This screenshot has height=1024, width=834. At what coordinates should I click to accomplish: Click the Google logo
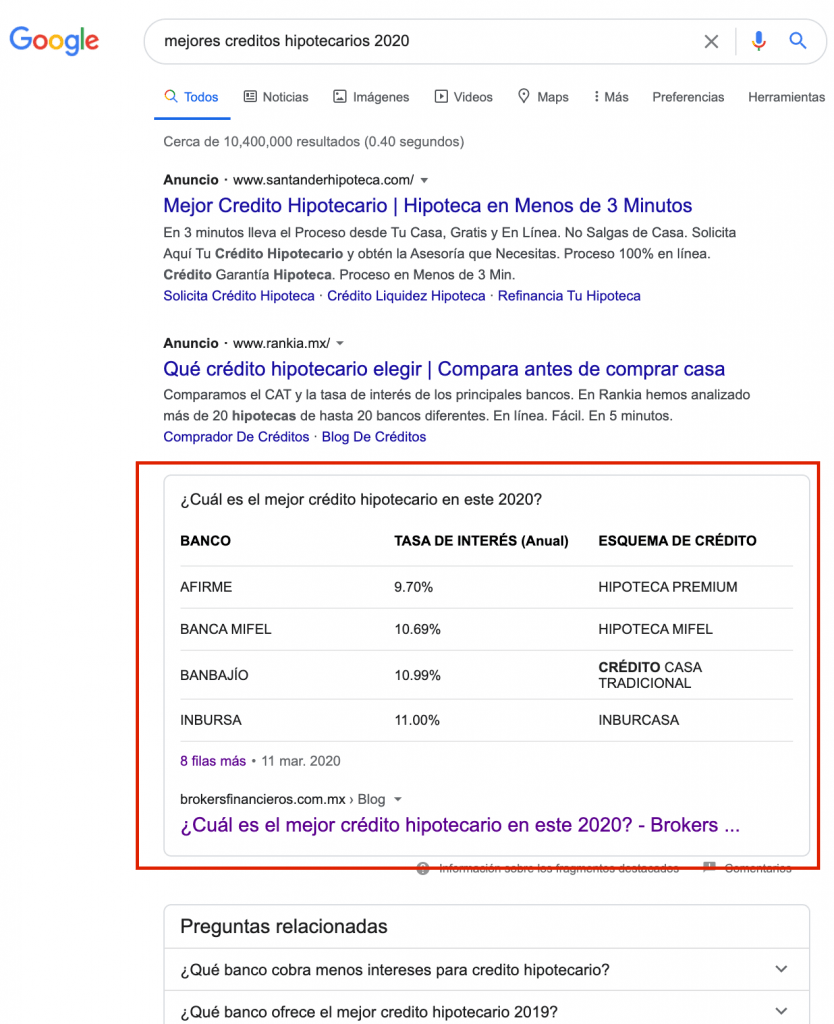tap(54, 40)
